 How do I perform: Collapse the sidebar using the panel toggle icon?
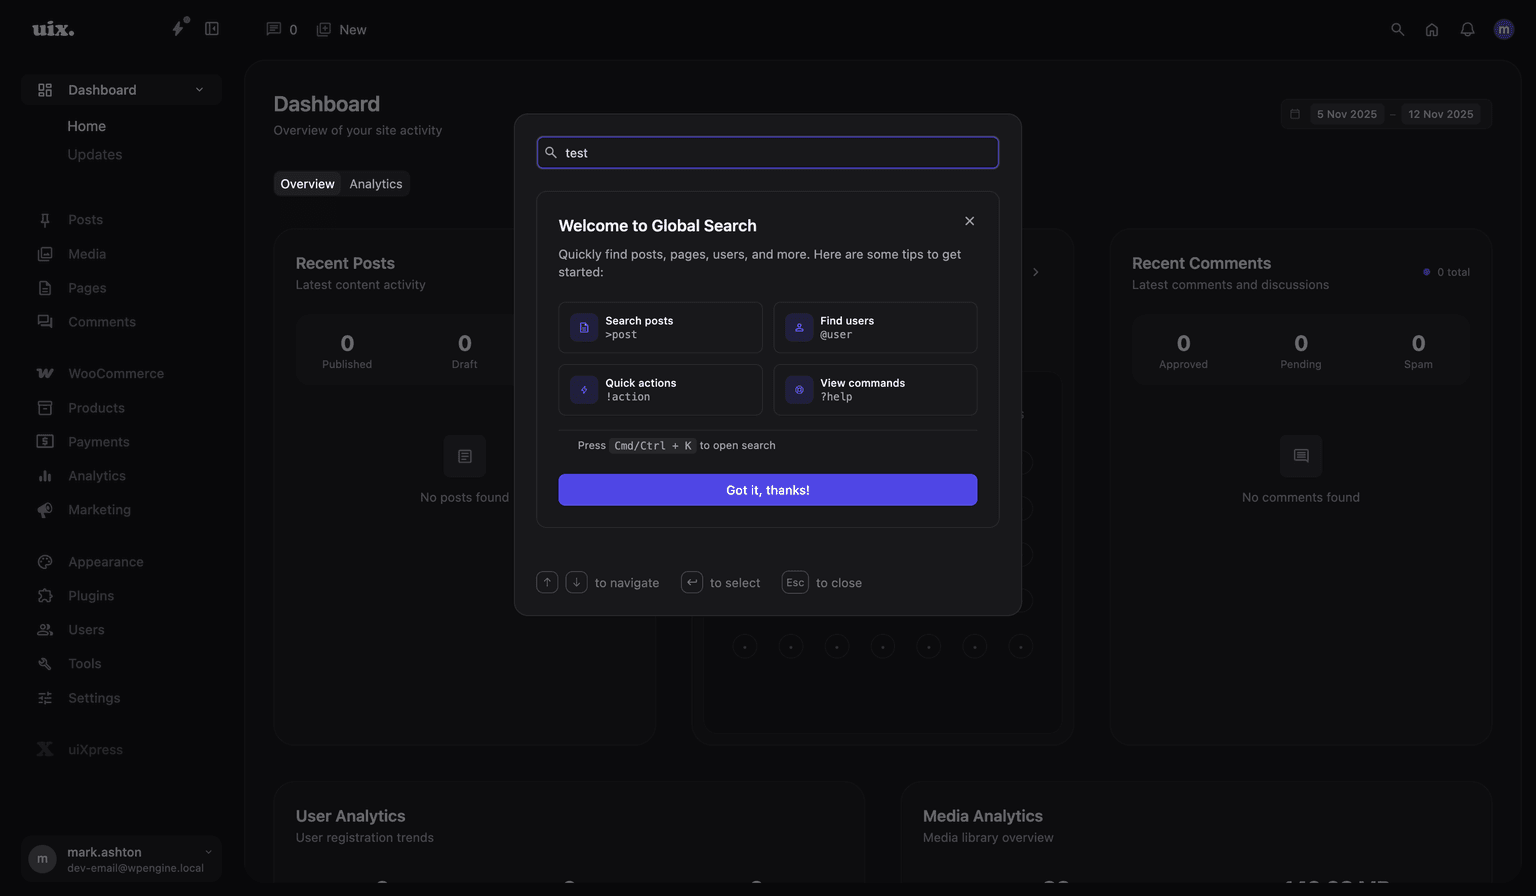click(x=212, y=29)
